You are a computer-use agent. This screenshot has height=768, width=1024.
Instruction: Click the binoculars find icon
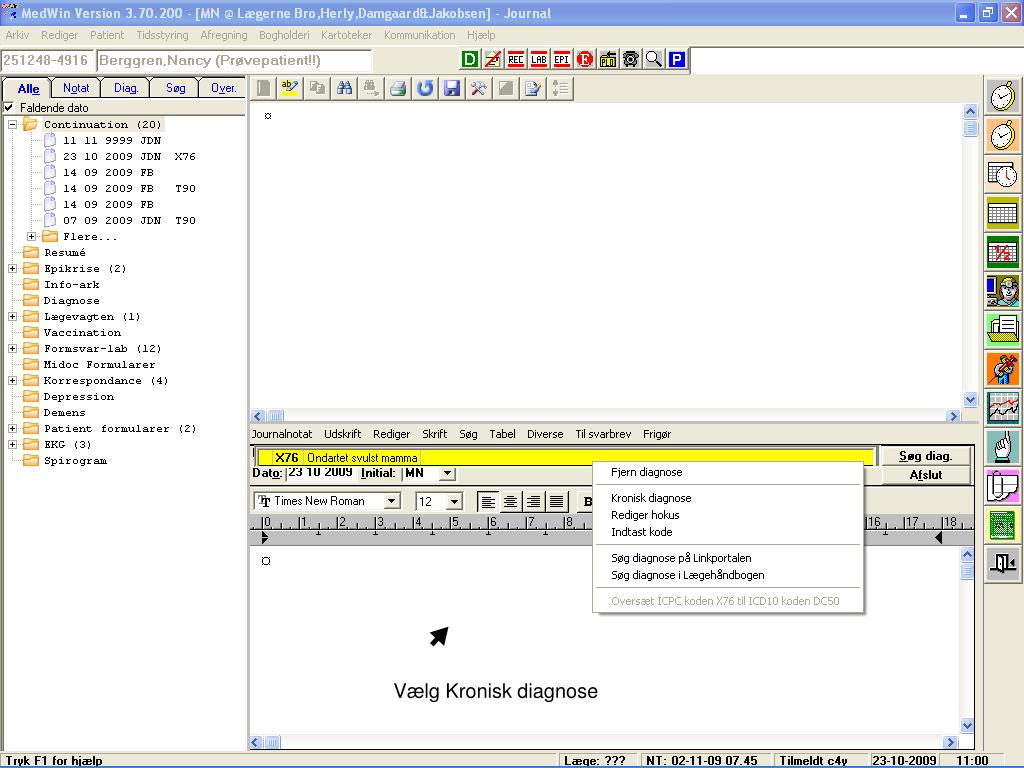tap(344, 88)
